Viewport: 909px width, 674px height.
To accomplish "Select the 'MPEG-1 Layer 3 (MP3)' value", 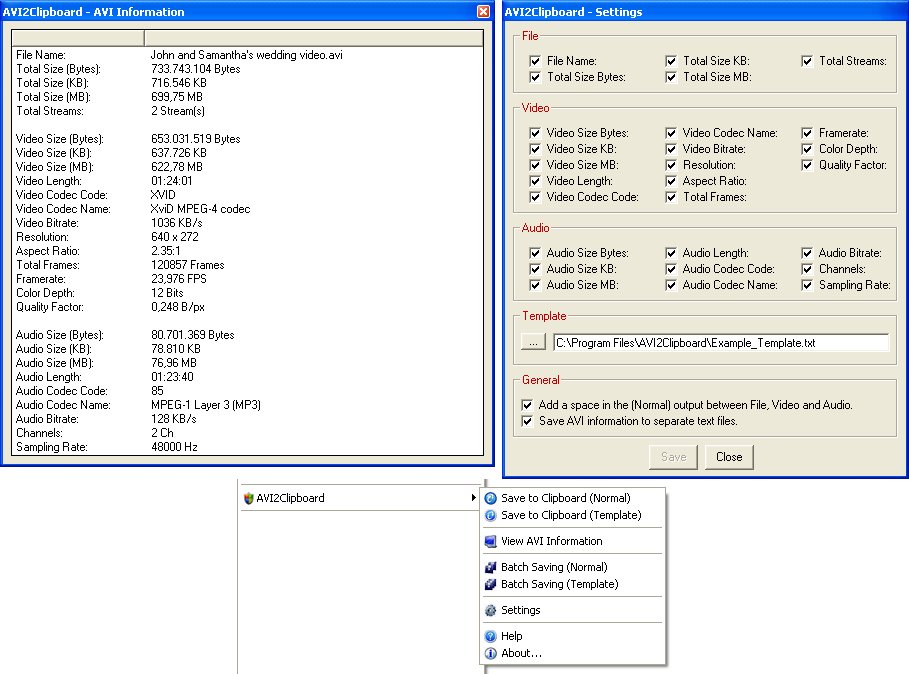I will [x=206, y=405].
